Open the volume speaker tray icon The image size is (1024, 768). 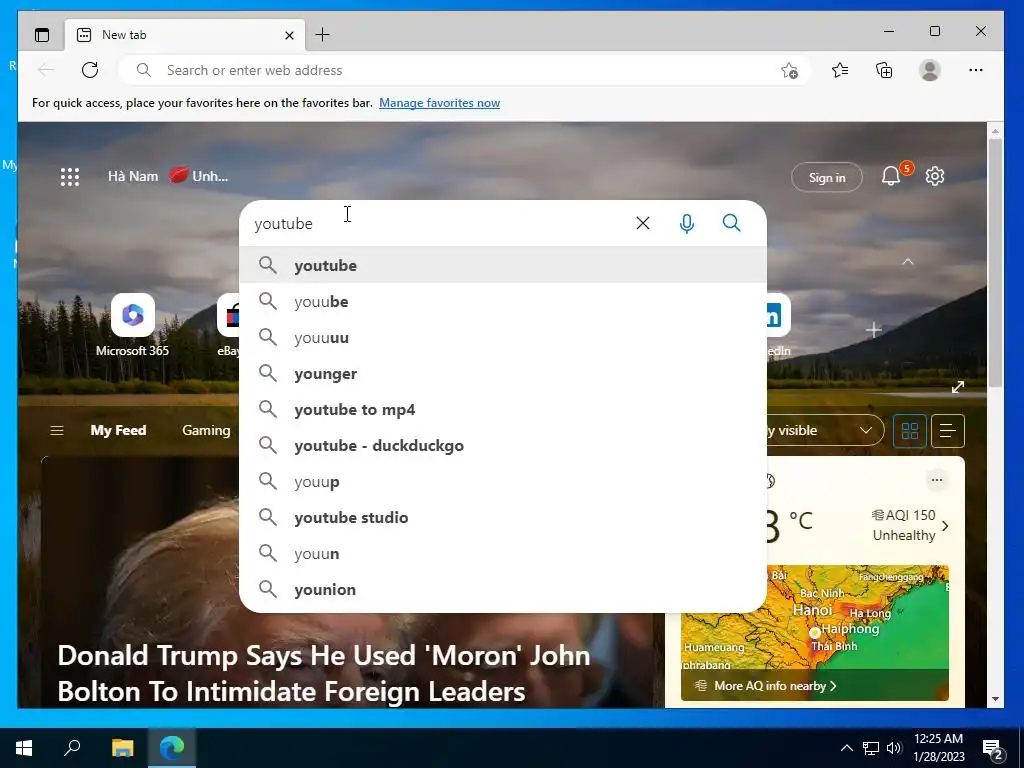[x=894, y=748]
